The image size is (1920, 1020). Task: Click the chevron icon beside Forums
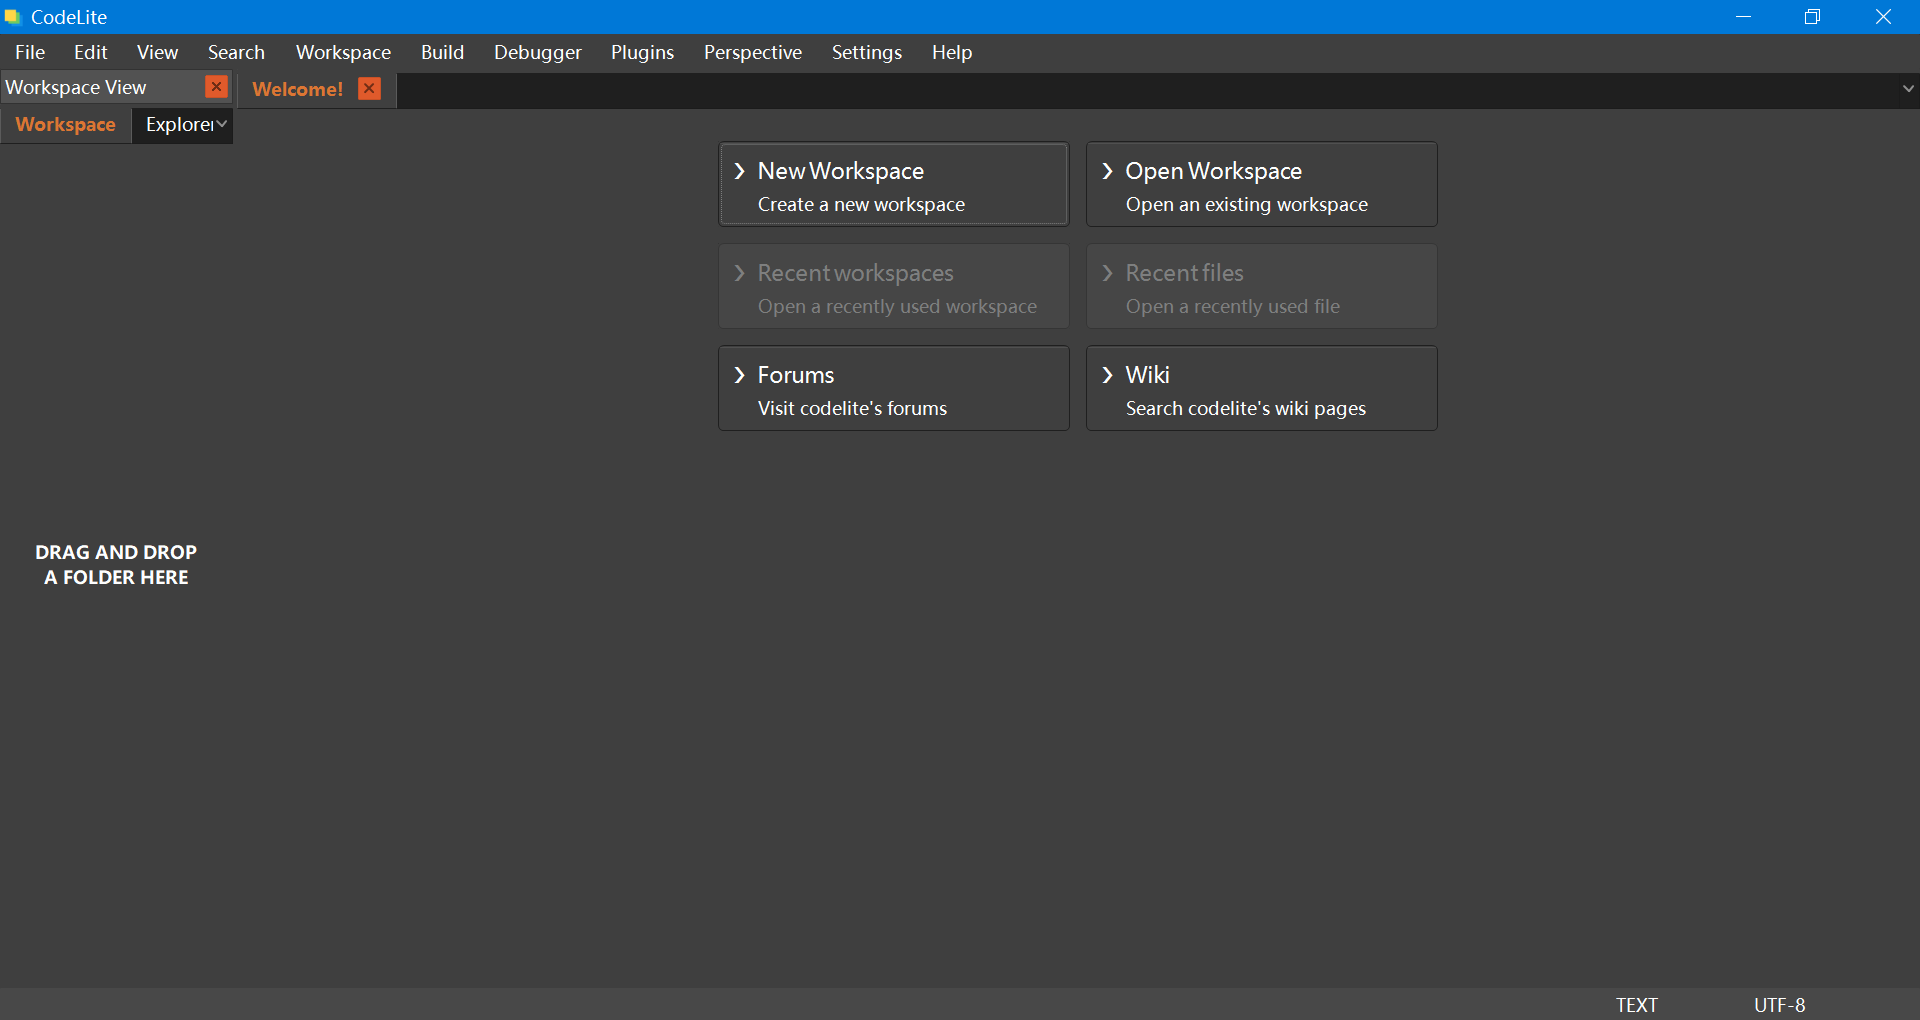pyautogui.click(x=740, y=375)
